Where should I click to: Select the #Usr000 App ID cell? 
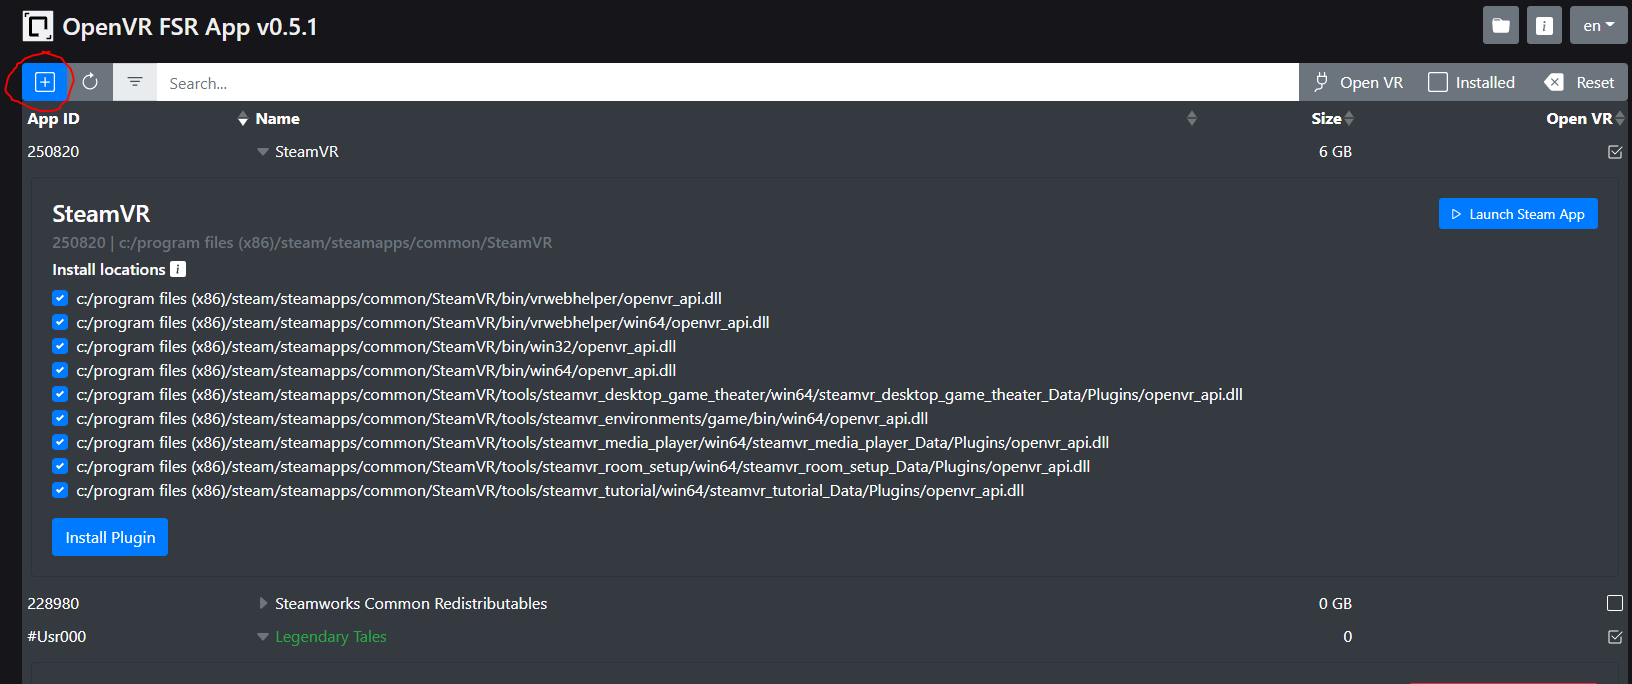point(57,637)
